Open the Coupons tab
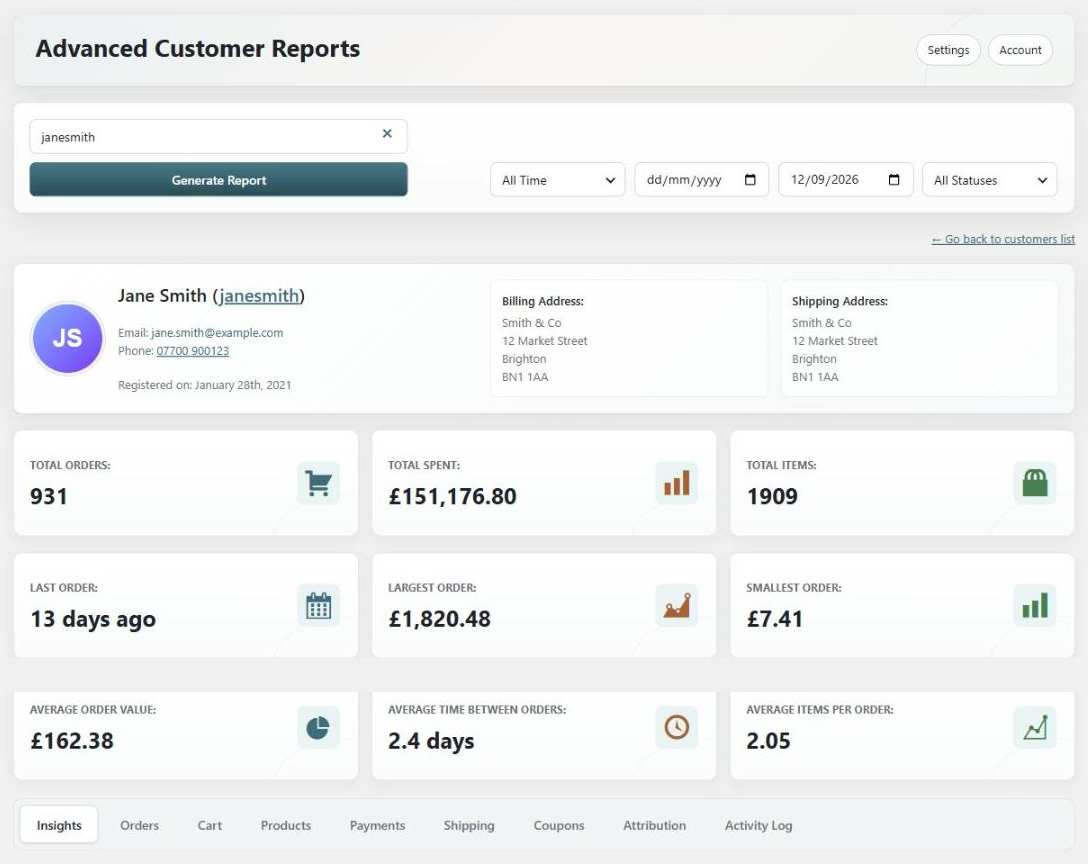 coord(559,825)
